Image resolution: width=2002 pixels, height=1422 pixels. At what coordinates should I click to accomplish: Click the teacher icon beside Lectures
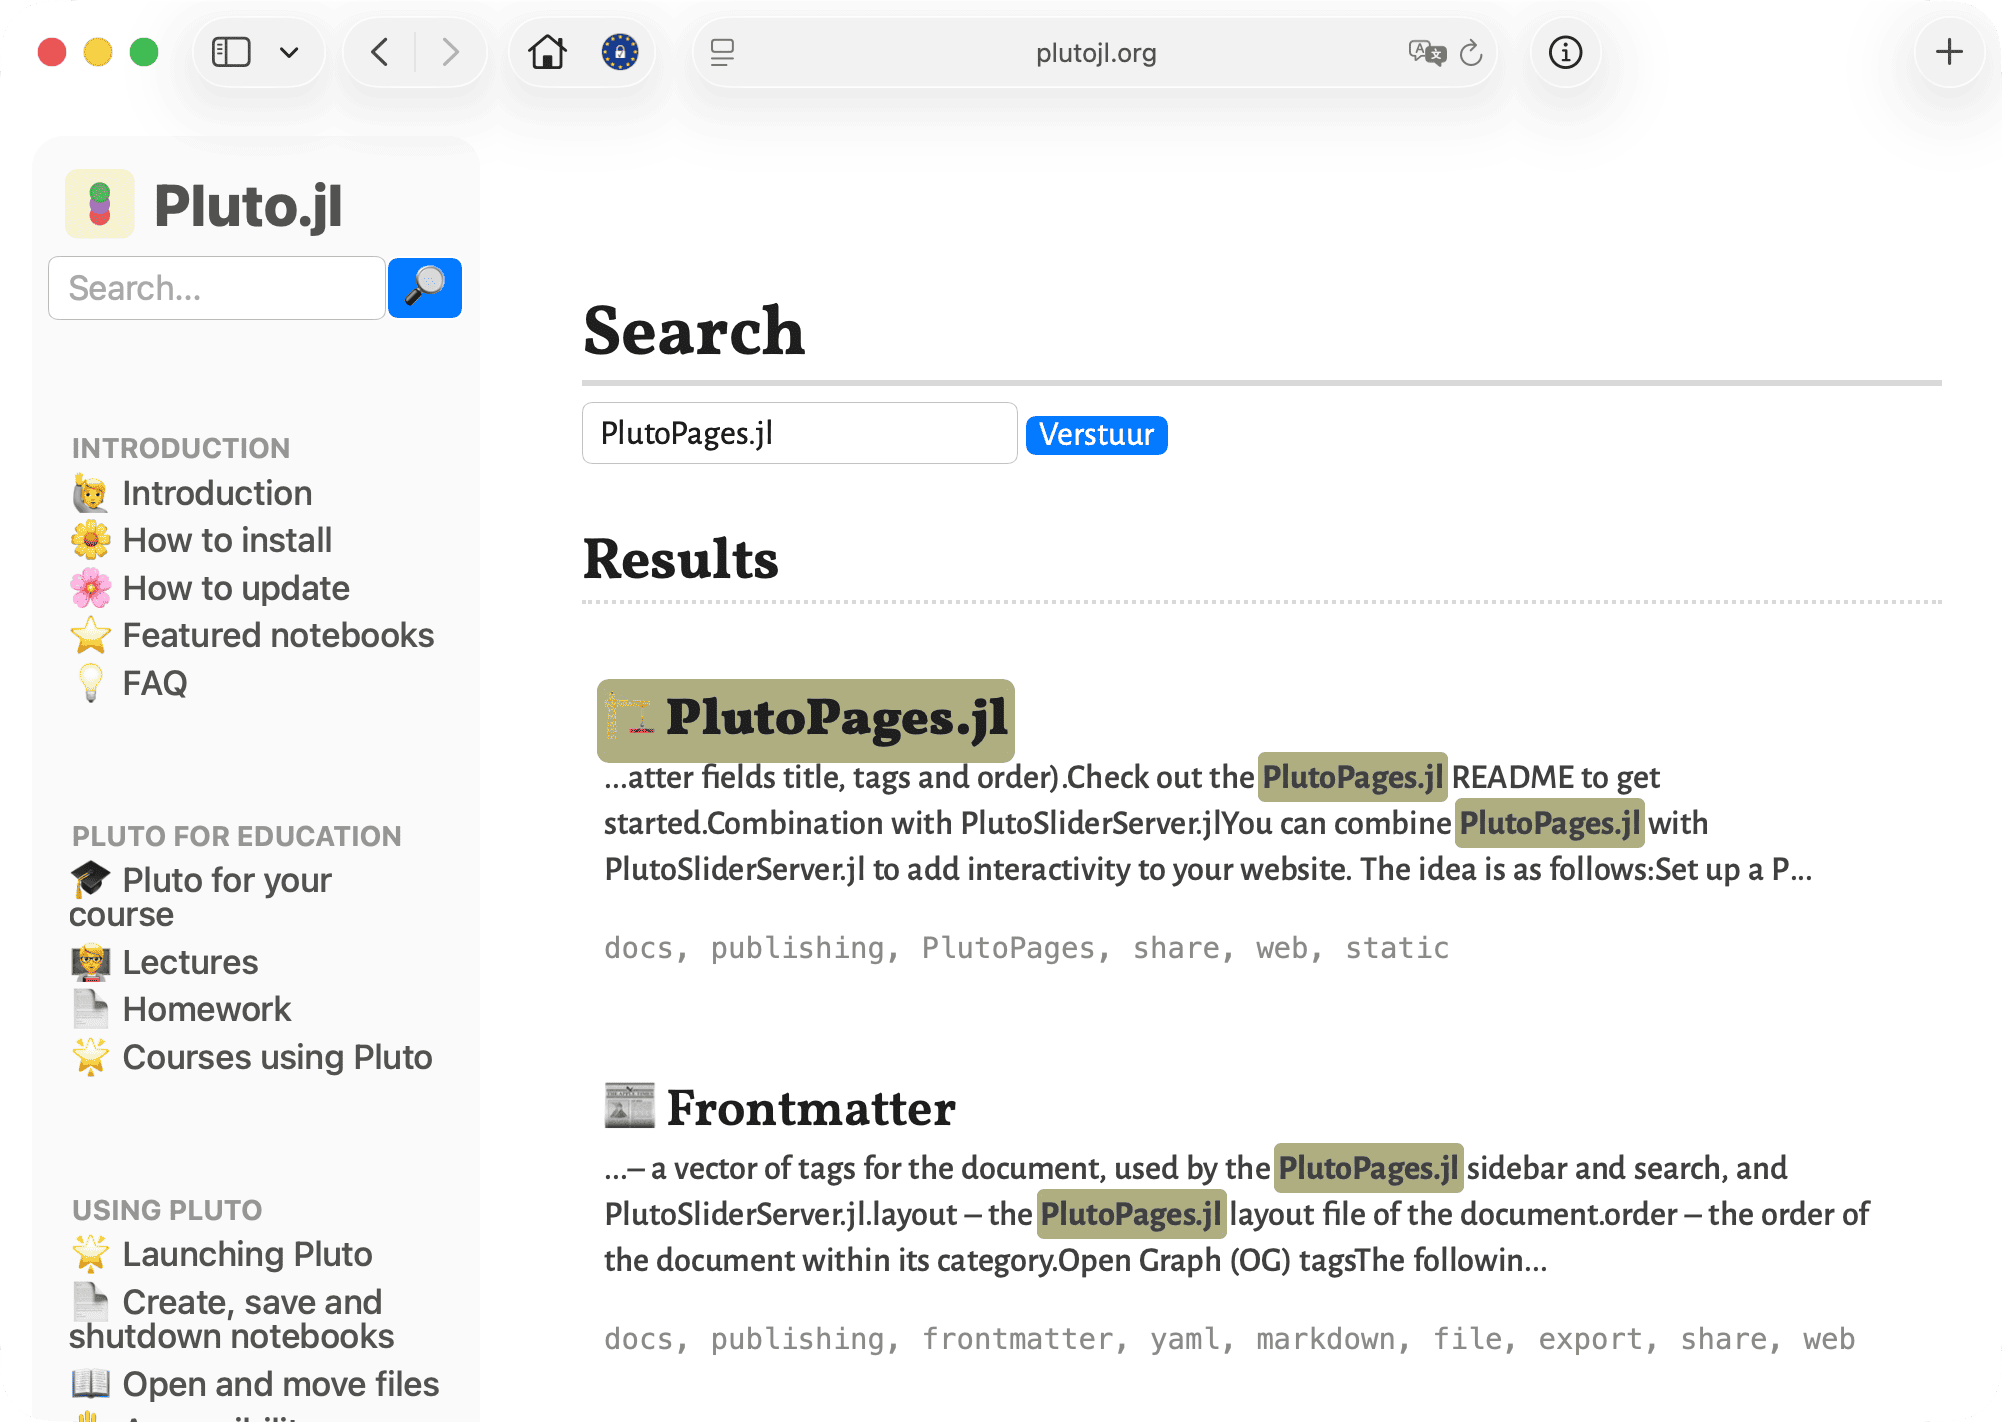tap(91, 962)
